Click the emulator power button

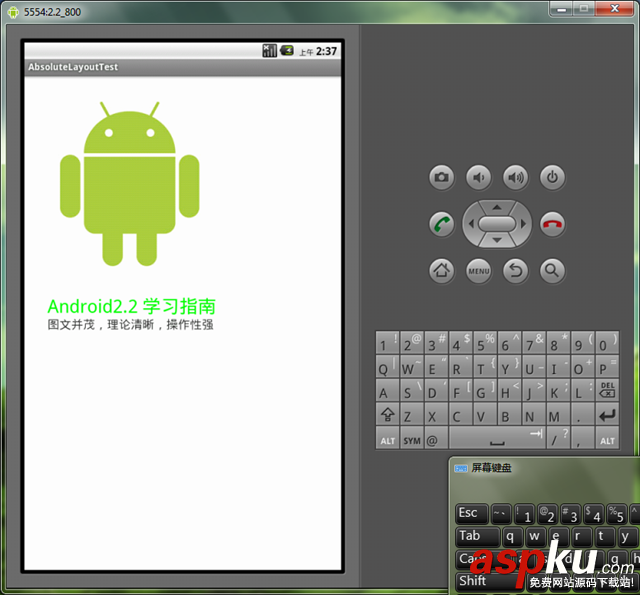(x=552, y=178)
